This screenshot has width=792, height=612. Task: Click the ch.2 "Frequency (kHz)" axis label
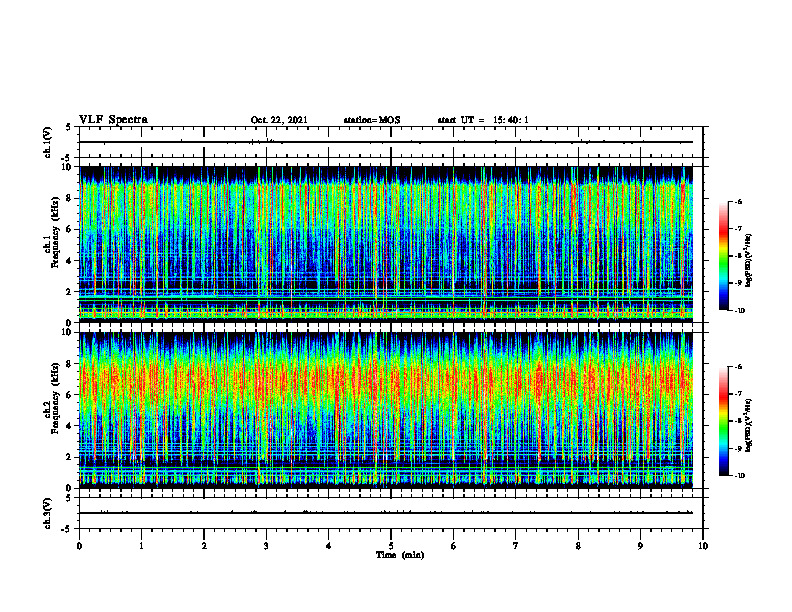pyautogui.click(x=55, y=398)
